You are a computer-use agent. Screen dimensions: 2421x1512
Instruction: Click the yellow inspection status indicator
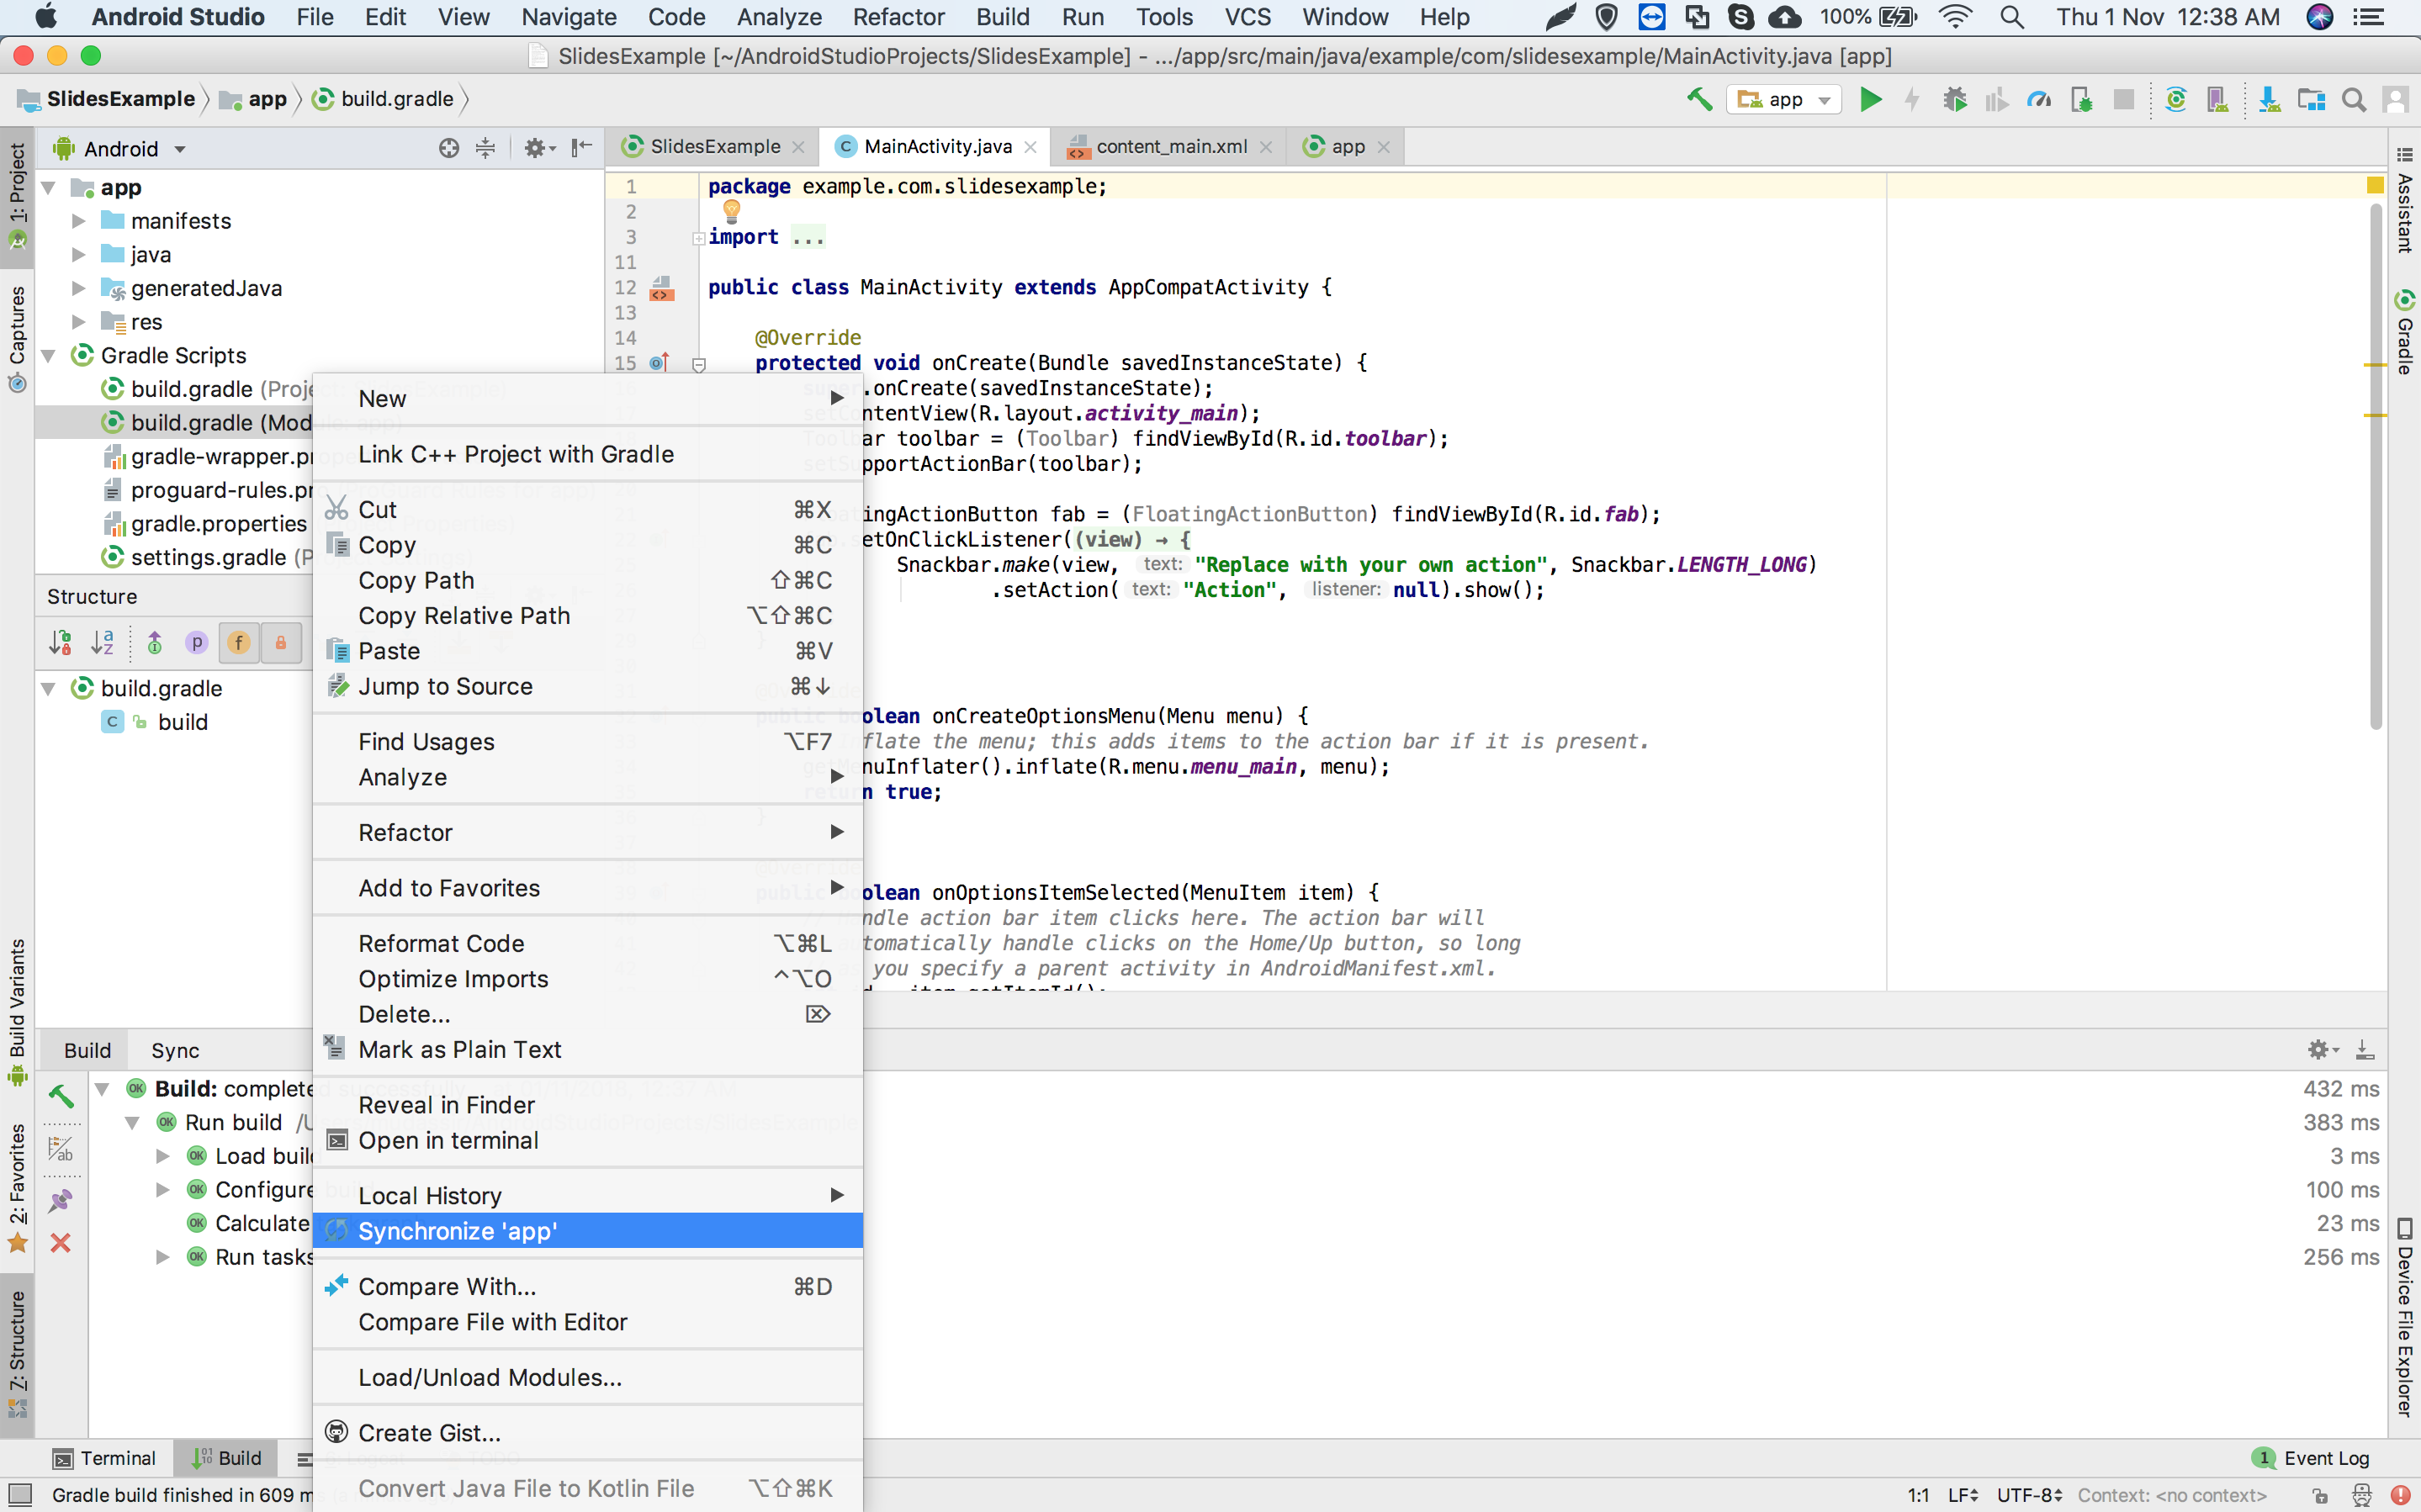pyautogui.click(x=2375, y=185)
